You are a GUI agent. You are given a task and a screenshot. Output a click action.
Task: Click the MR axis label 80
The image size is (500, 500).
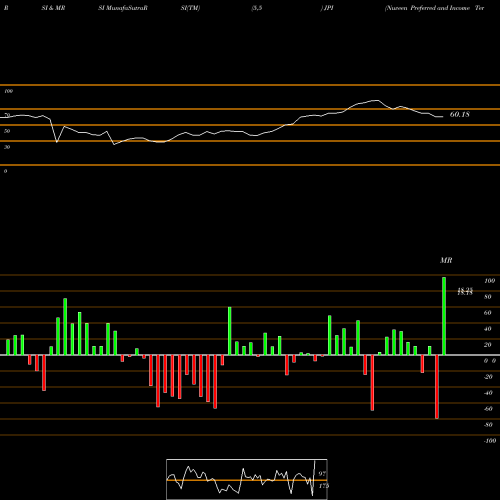(488, 297)
